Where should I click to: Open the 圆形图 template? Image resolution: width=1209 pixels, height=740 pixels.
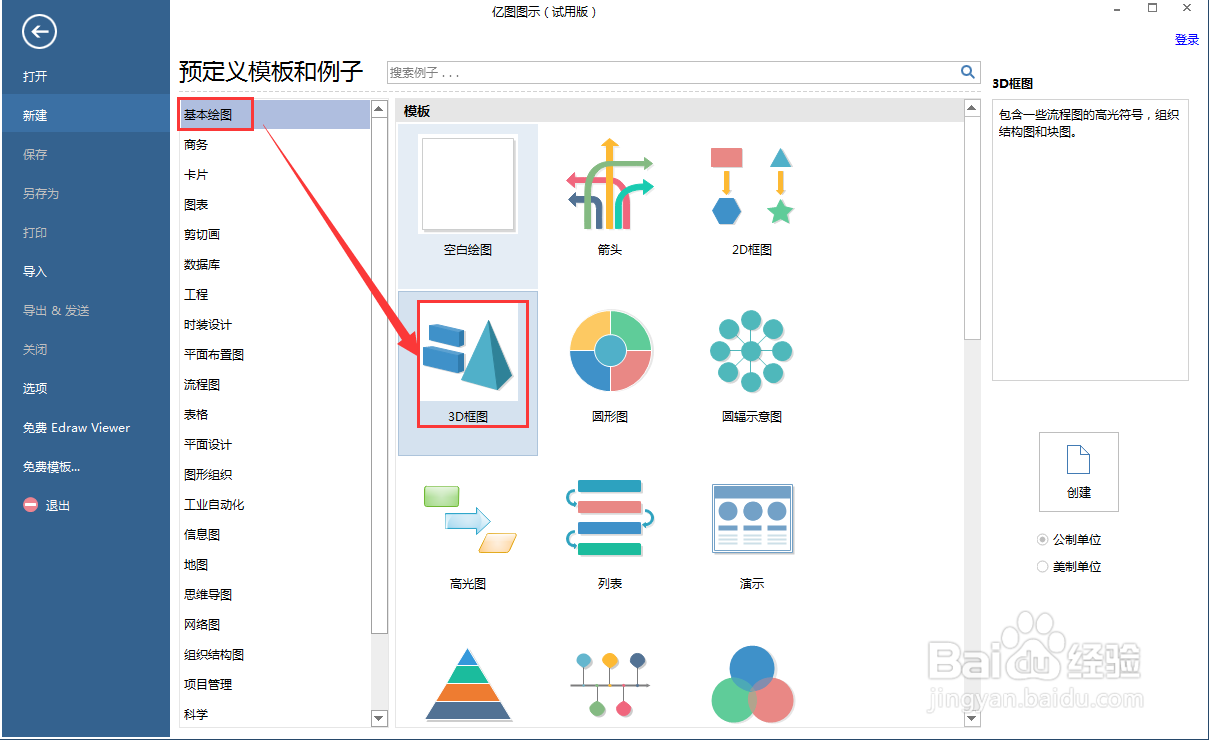point(609,350)
